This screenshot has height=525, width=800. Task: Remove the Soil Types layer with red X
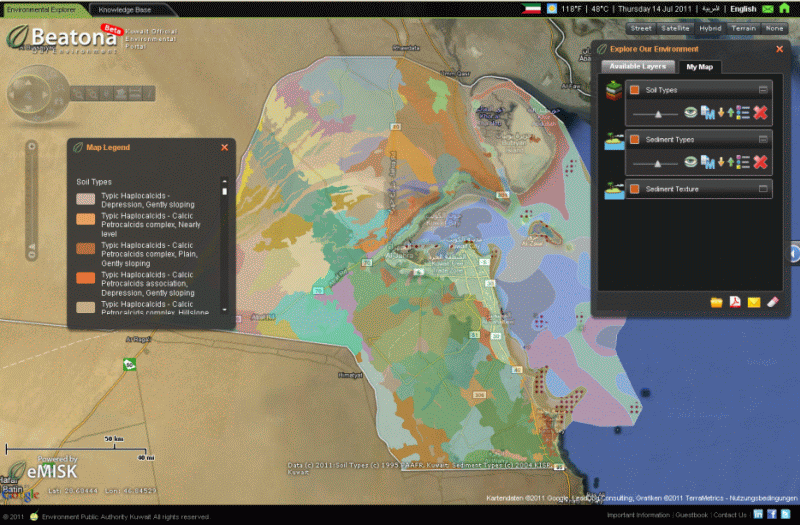pos(760,113)
